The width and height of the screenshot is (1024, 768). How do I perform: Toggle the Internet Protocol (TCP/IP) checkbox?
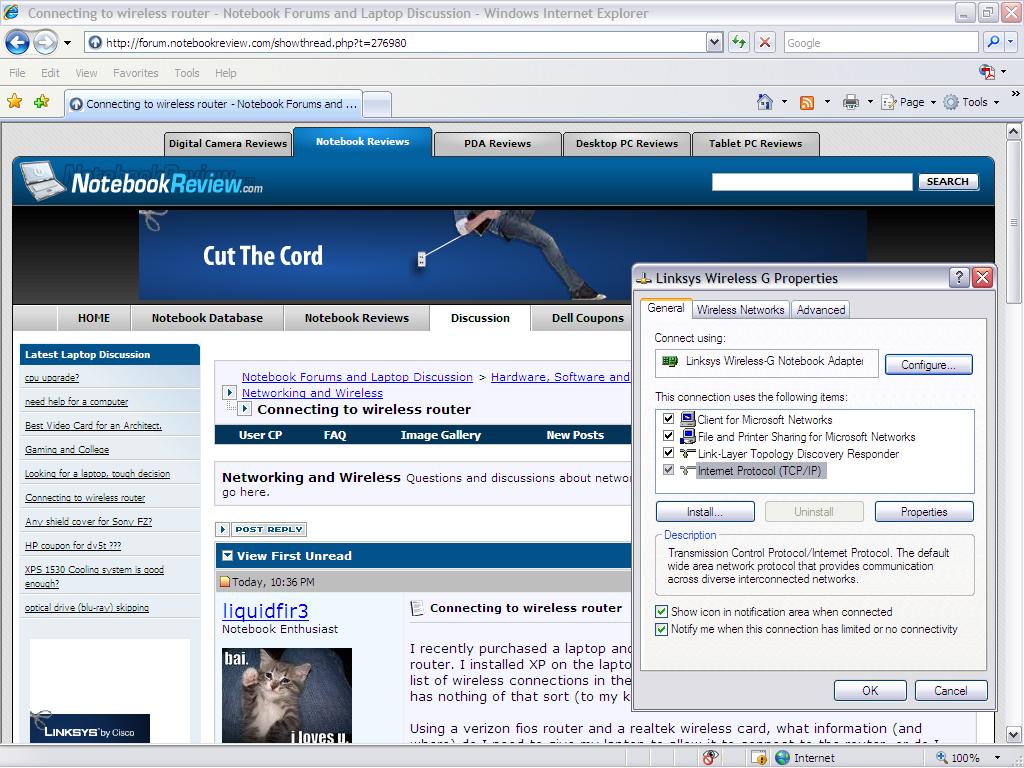click(668, 470)
